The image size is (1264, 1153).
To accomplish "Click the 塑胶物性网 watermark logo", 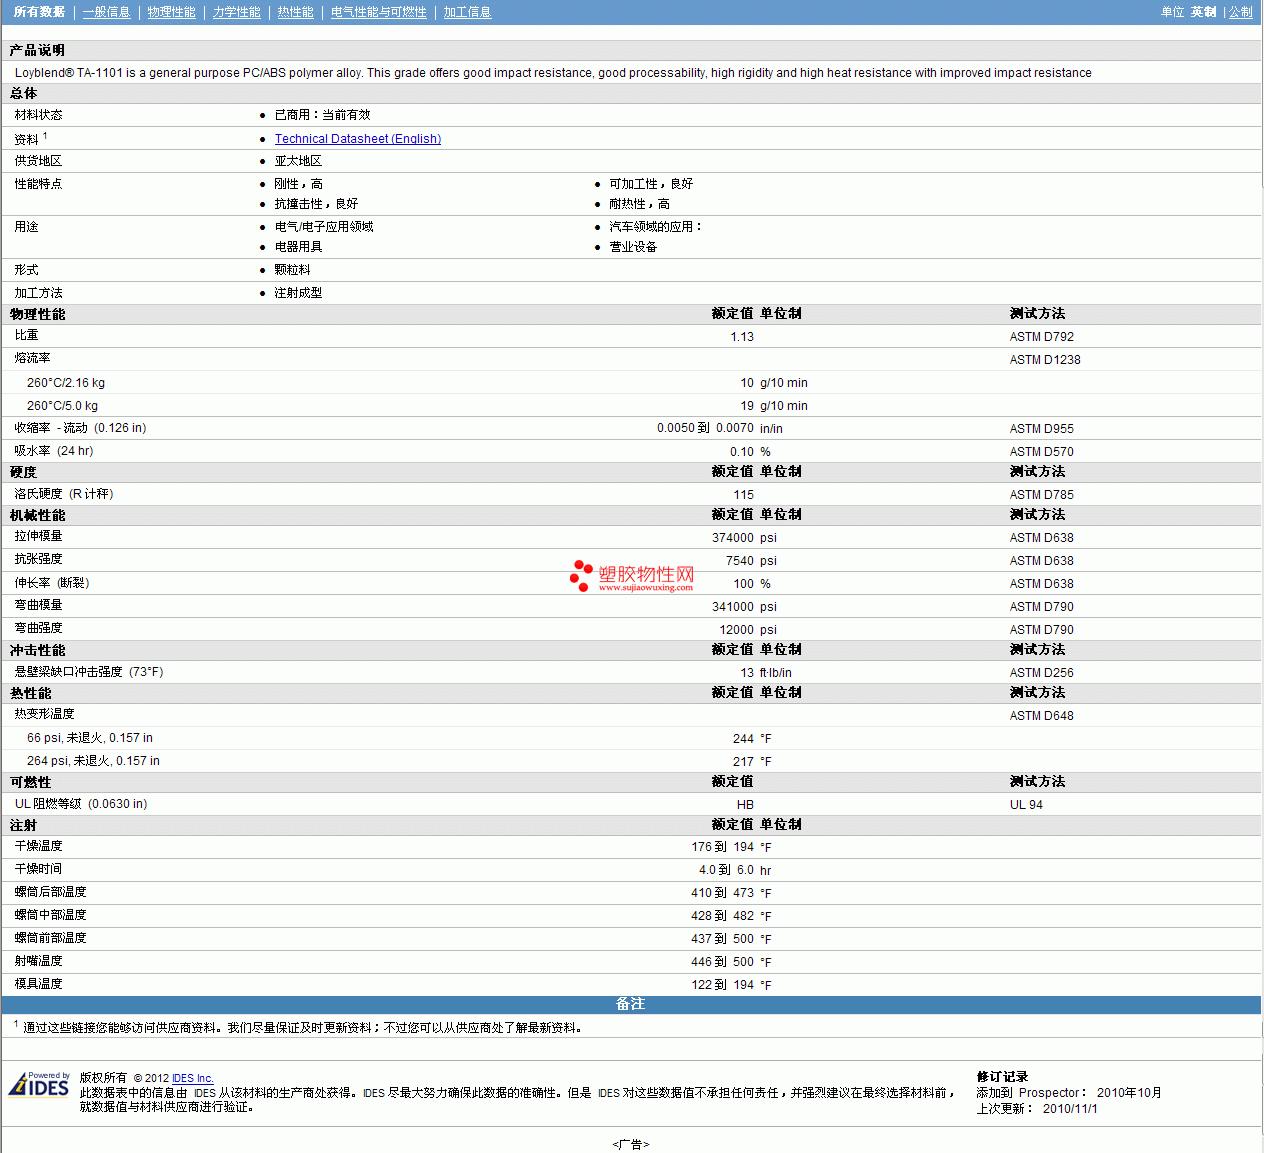I will pos(632,576).
